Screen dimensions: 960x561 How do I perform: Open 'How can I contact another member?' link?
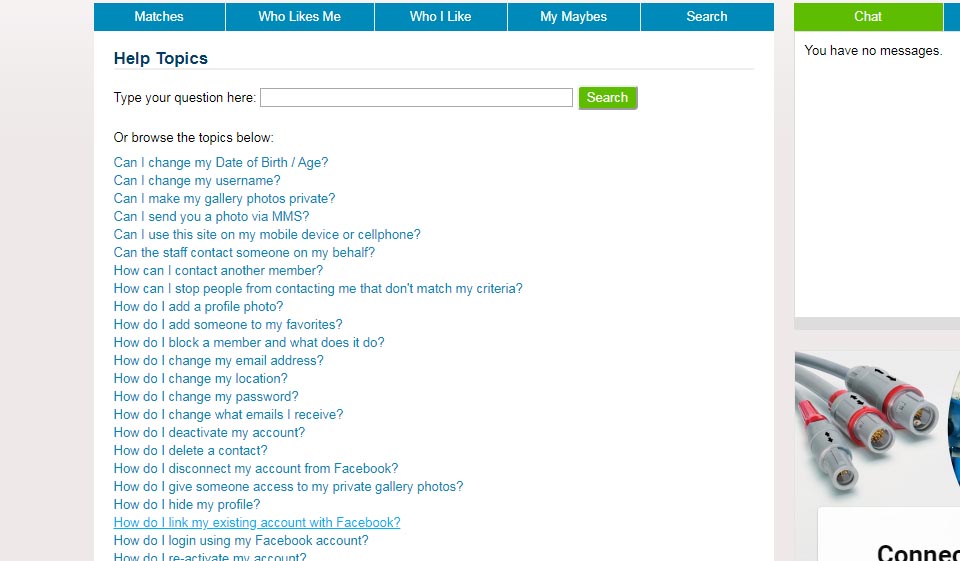pyautogui.click(x=218, y=271)
